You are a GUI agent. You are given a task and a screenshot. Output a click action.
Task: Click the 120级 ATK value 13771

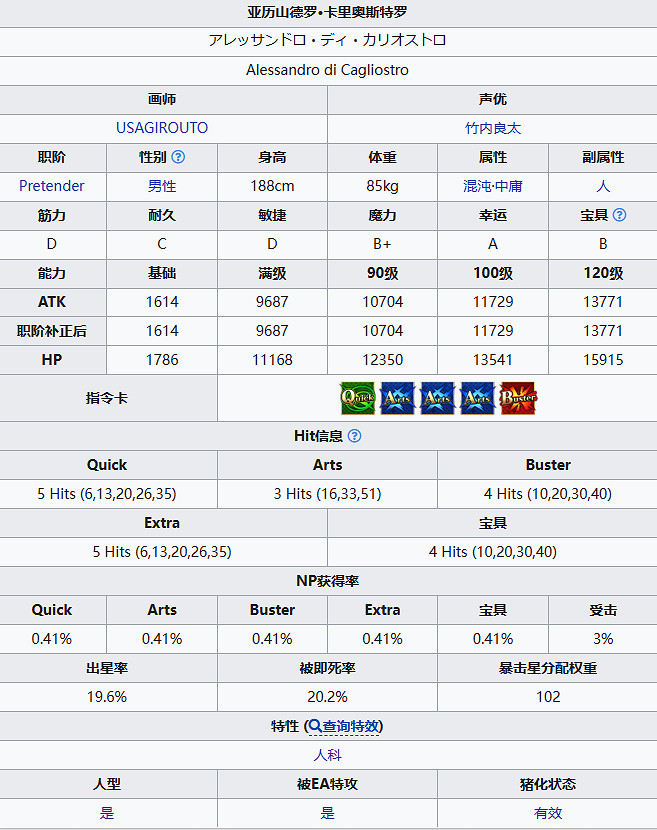(603, 302)
